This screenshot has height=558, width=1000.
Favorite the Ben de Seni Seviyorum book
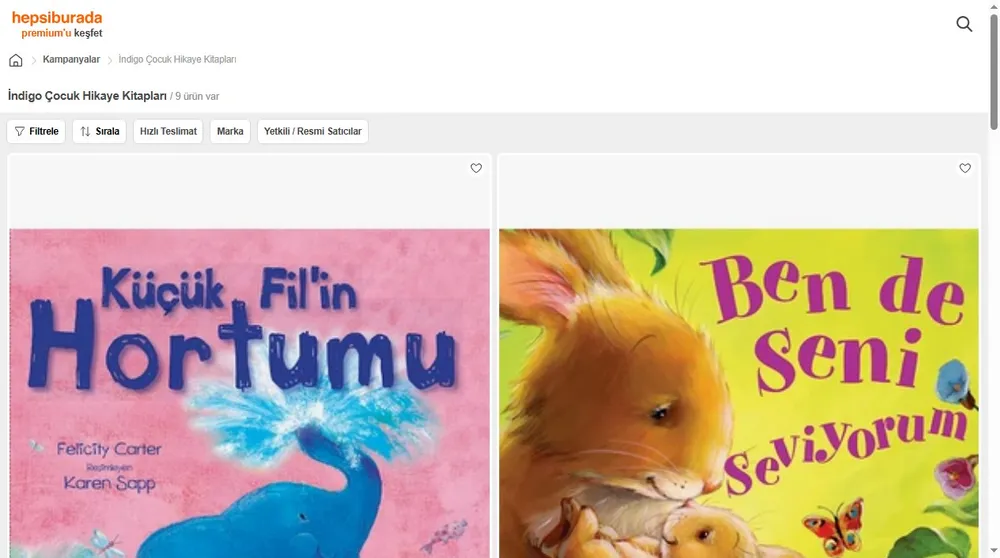pyautogui.click(x=965, y=168)
